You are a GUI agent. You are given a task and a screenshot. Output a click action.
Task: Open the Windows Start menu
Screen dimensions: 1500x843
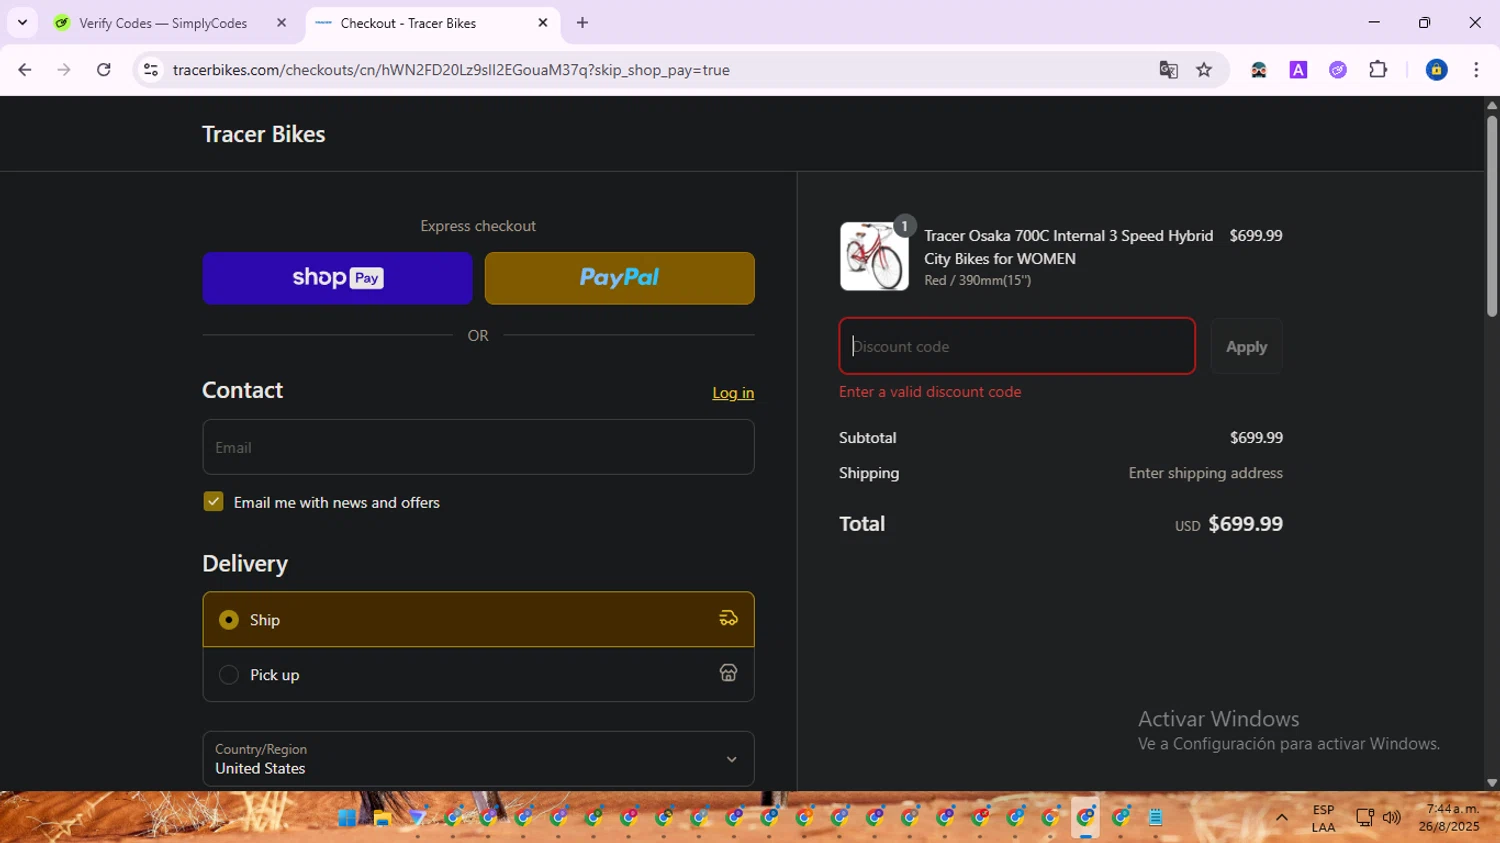pyautogui.click(x=347, y=818)
